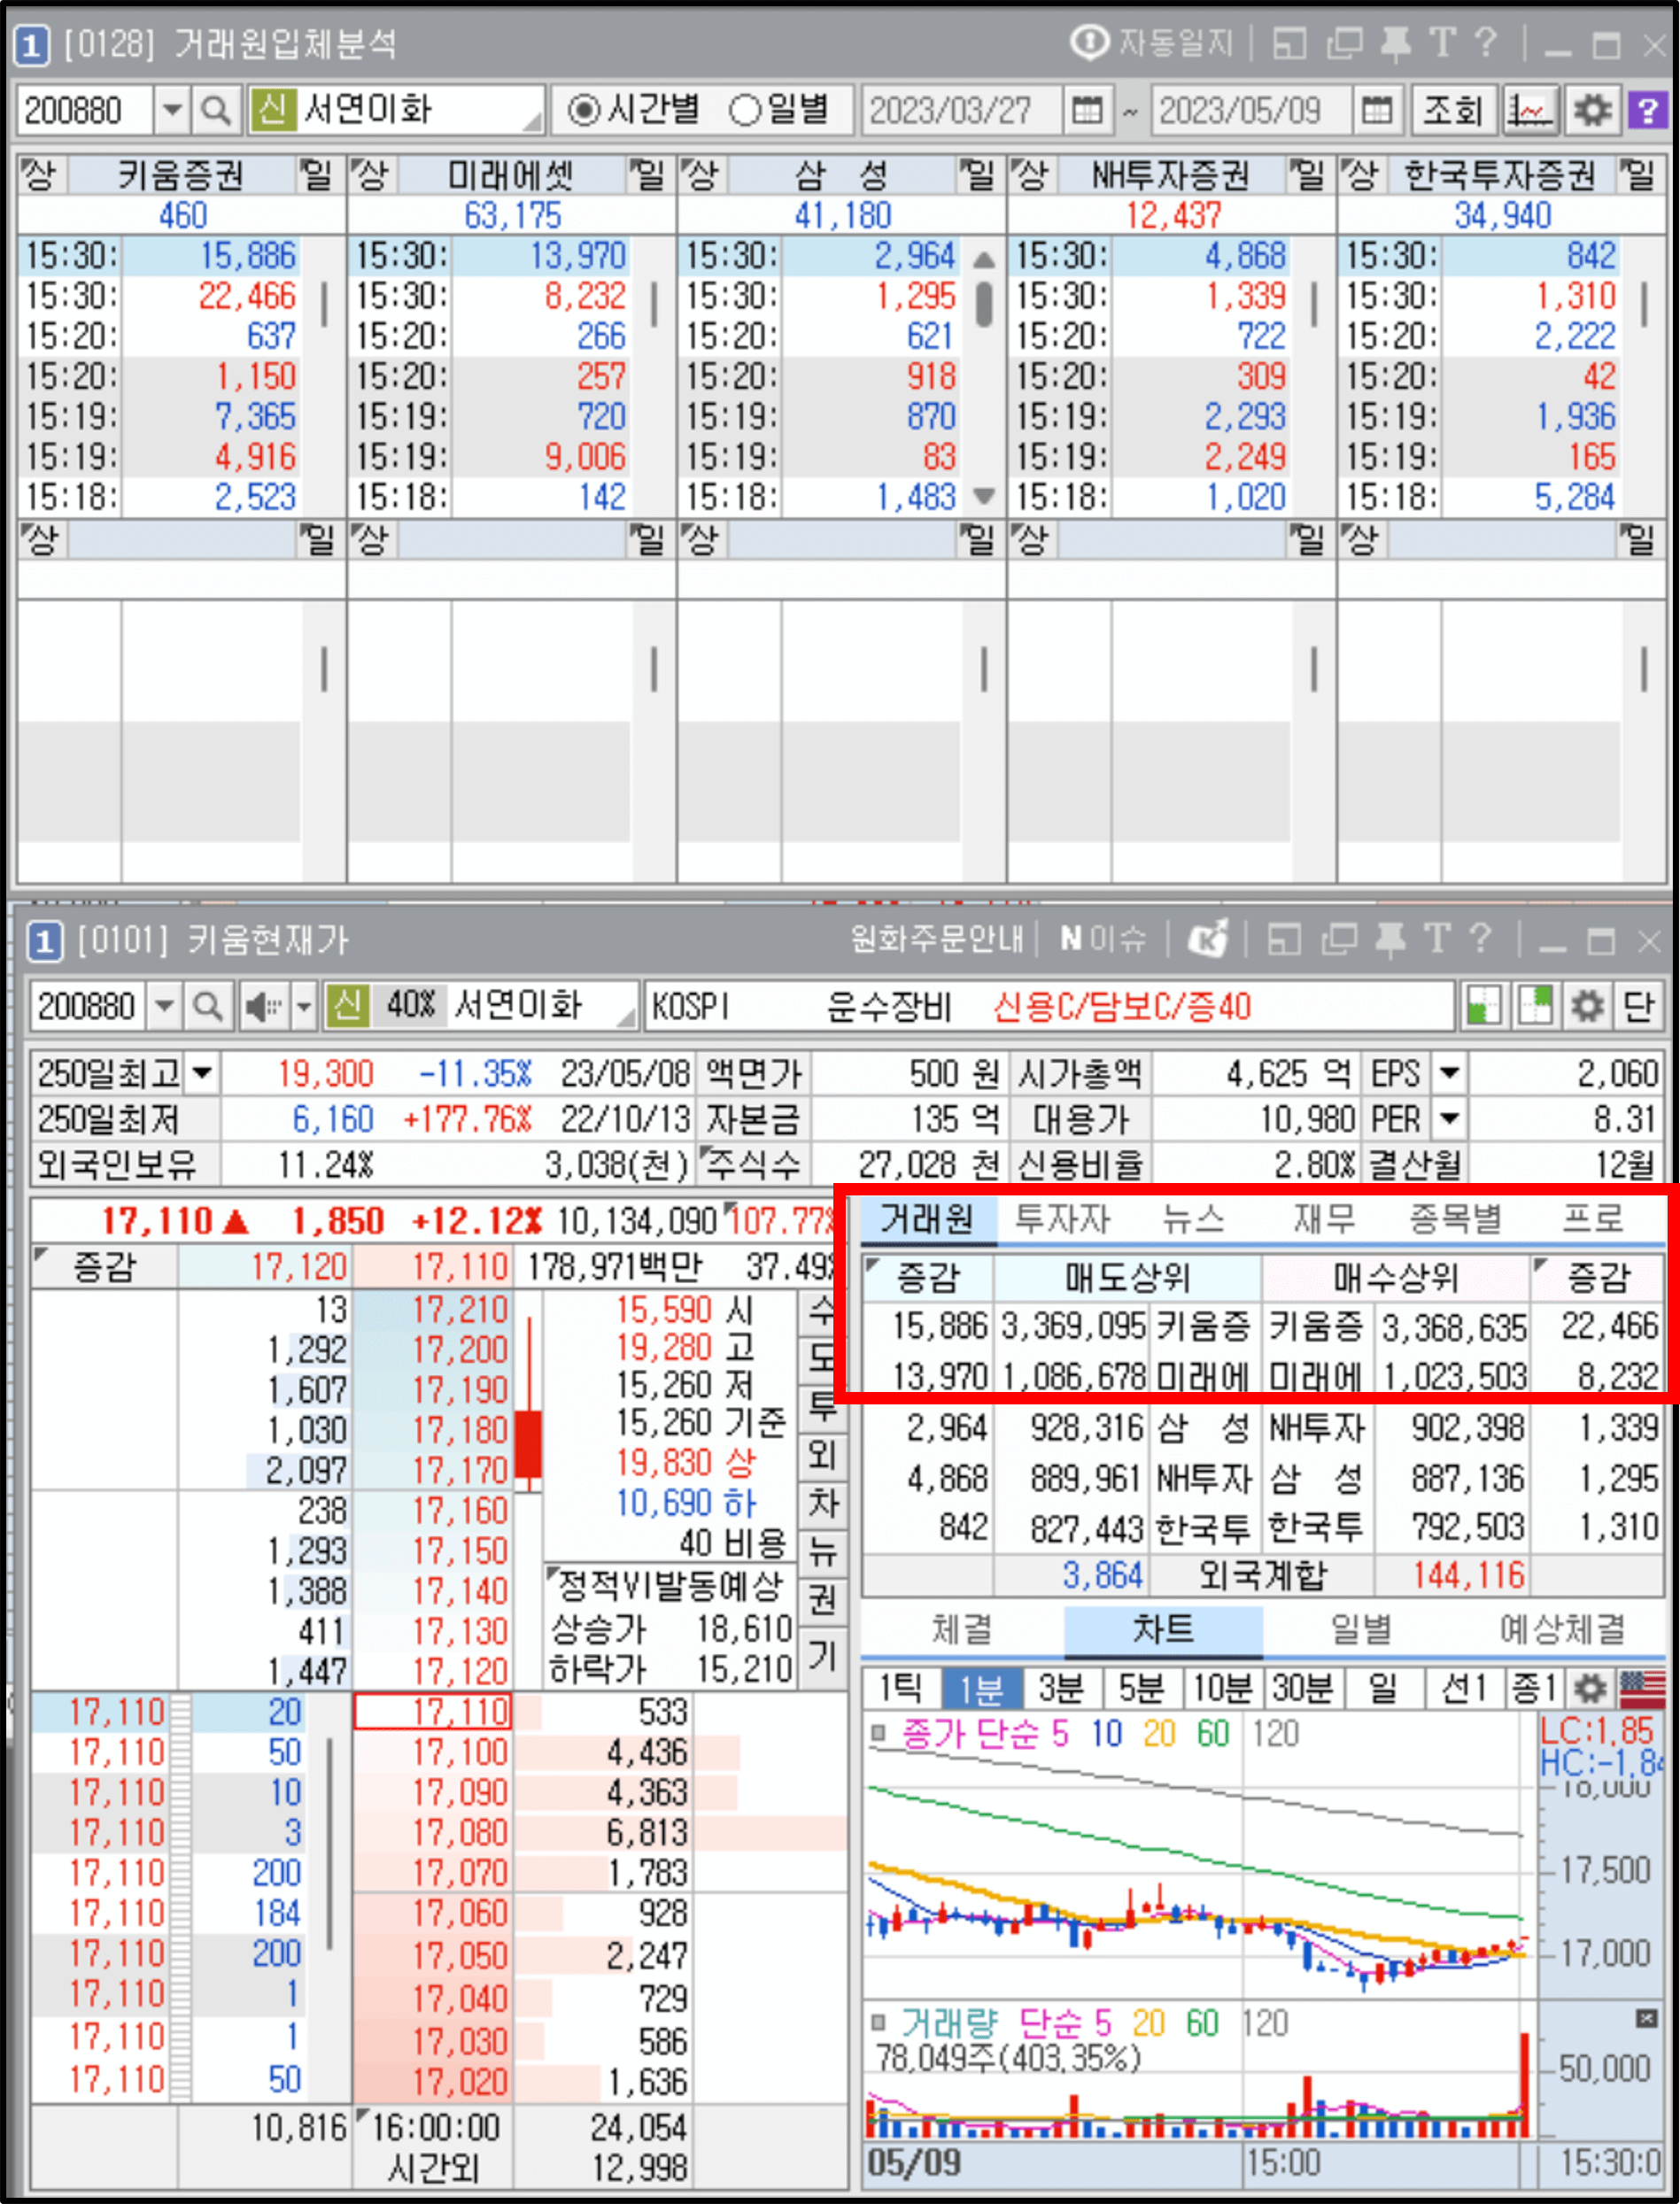Viewport: 1680px width, 2204px height.
Task: Switch to the 예상체결 tab
Action: [x=1562, y=1630]
